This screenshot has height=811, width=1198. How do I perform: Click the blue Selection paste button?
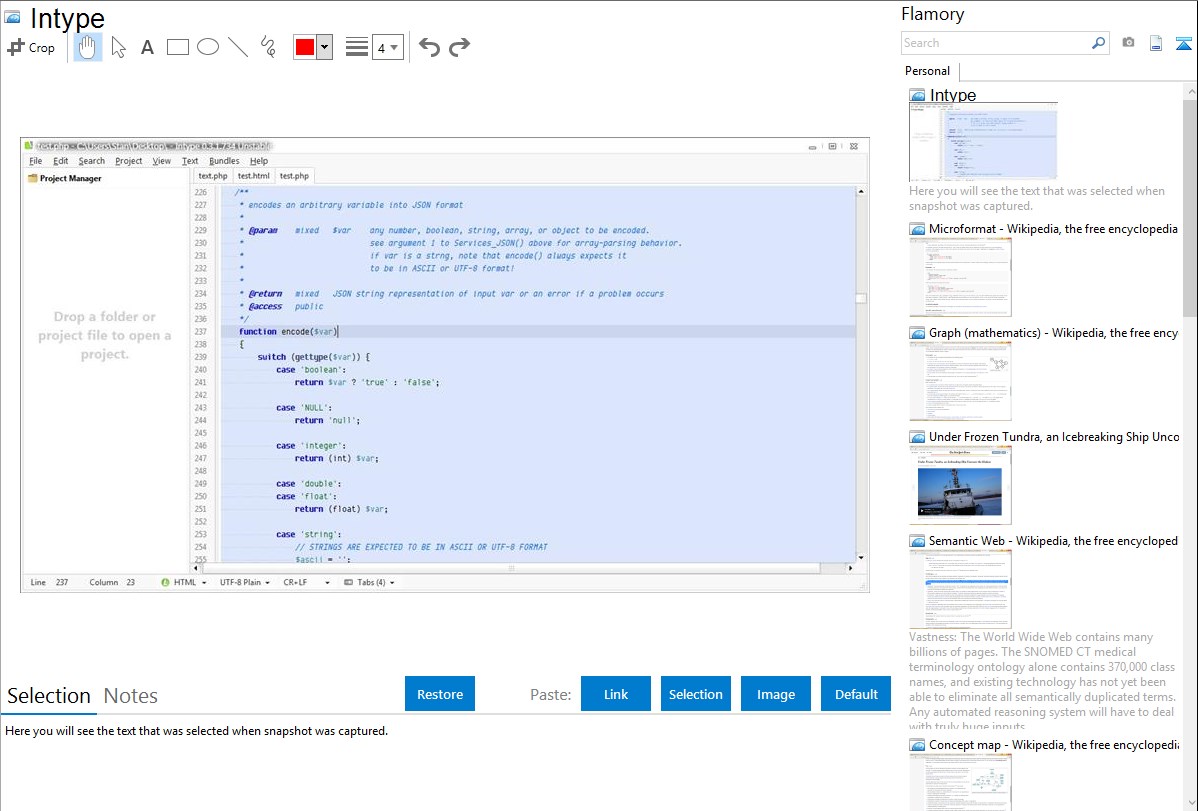[x=696, y=694]
